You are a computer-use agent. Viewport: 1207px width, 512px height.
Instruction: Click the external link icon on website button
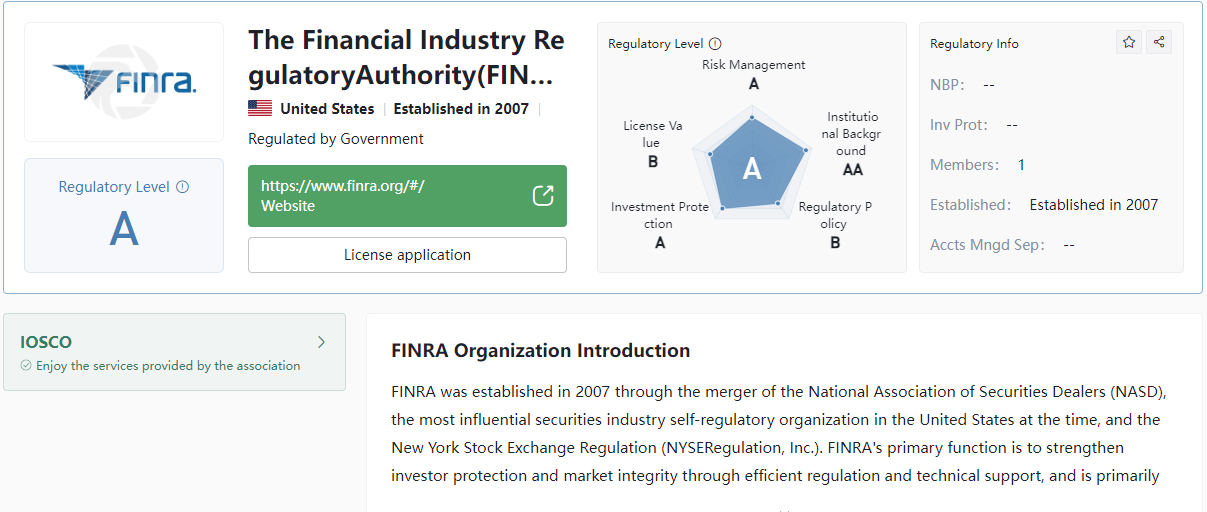click(543, 196)
